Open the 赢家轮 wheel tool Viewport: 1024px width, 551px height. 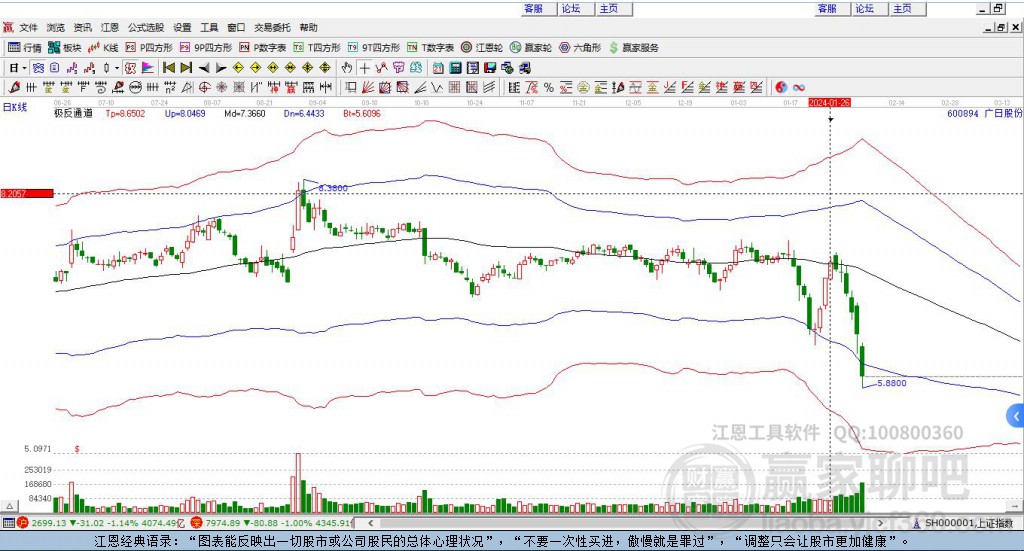point(531,48)
